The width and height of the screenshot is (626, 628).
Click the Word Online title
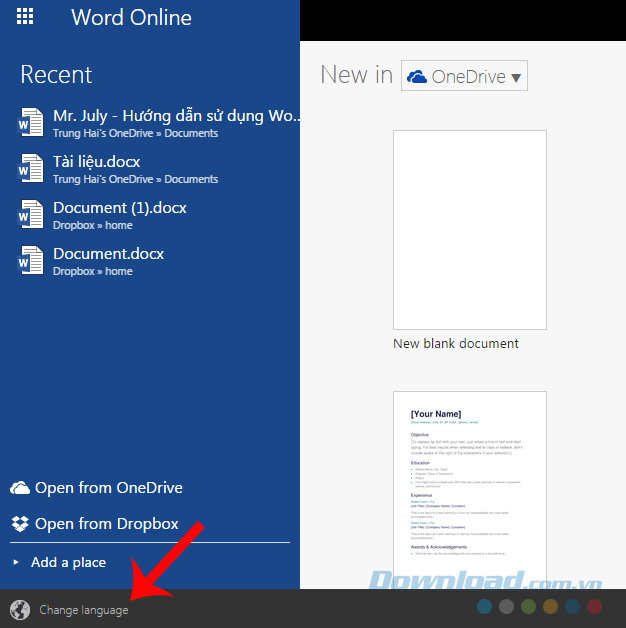(131, 18)
